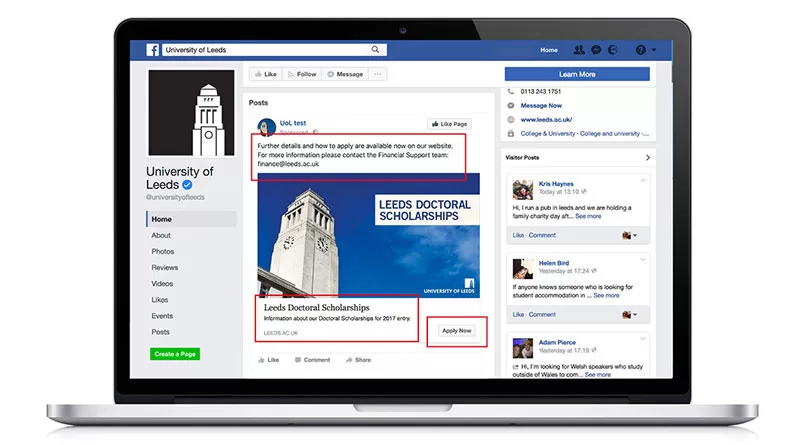The image size is (800, 445).
Task: Click the Yesterday at 17:24 timestamp
Action: coord(564,271)
